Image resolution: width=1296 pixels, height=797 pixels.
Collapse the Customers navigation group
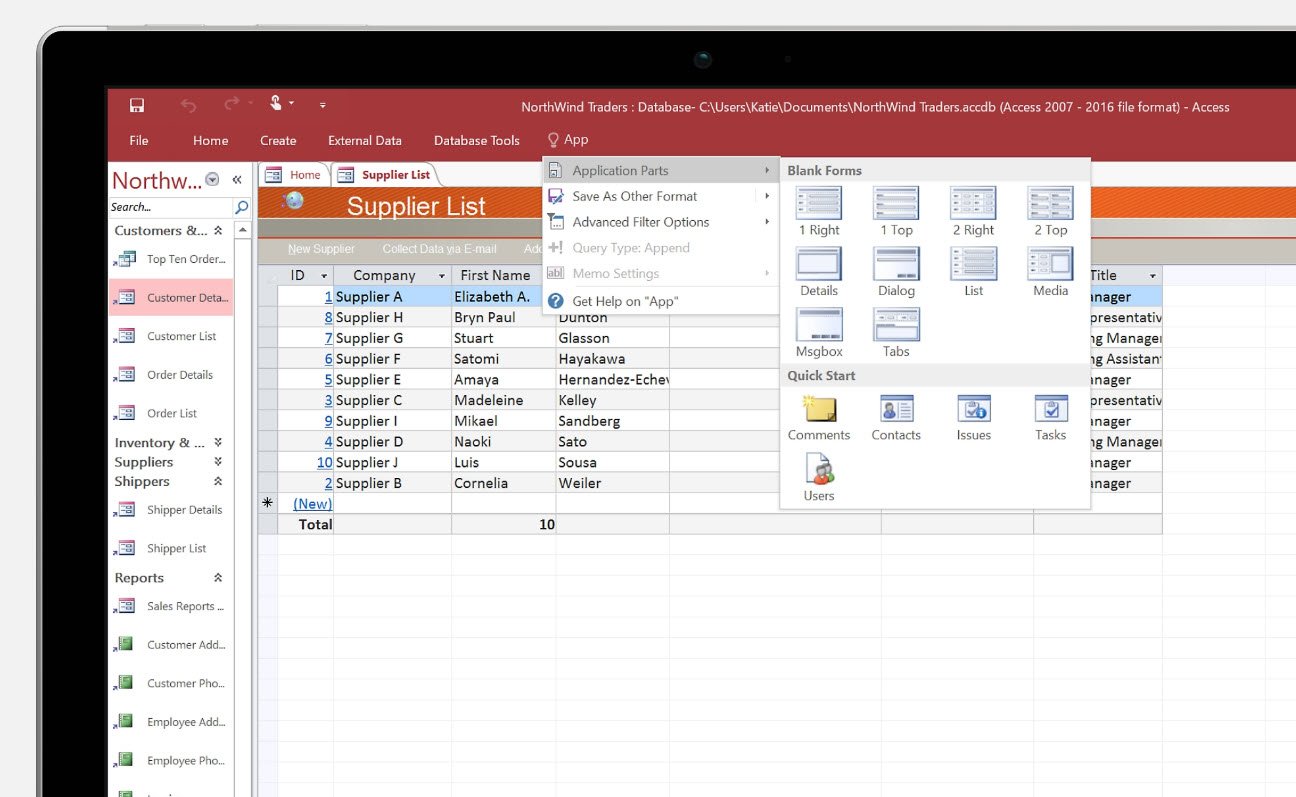218,231
